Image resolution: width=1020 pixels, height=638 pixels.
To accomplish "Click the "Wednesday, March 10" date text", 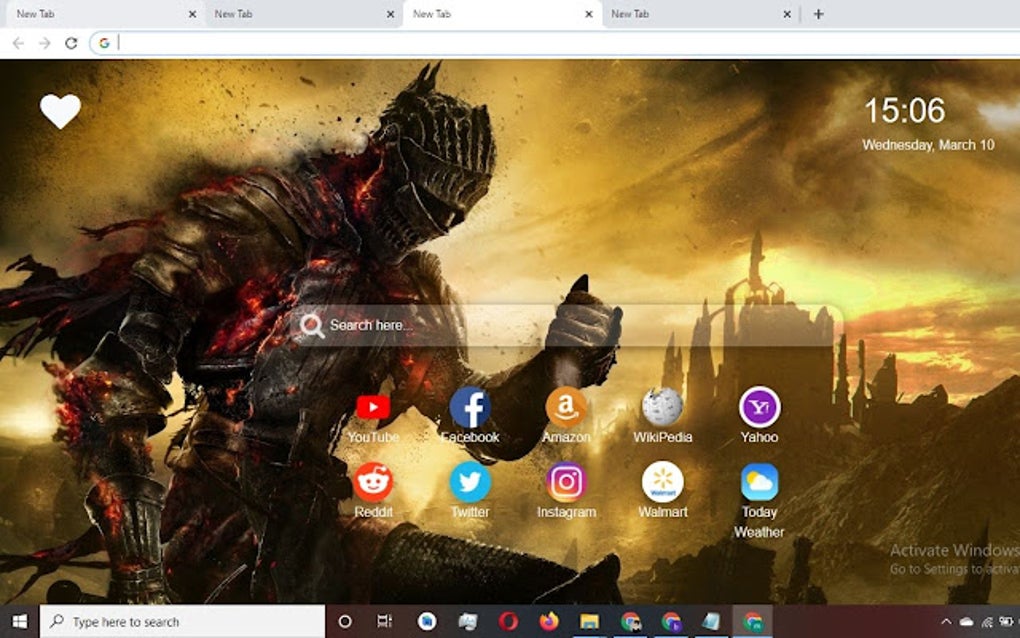I will click(x=928, y=145).
